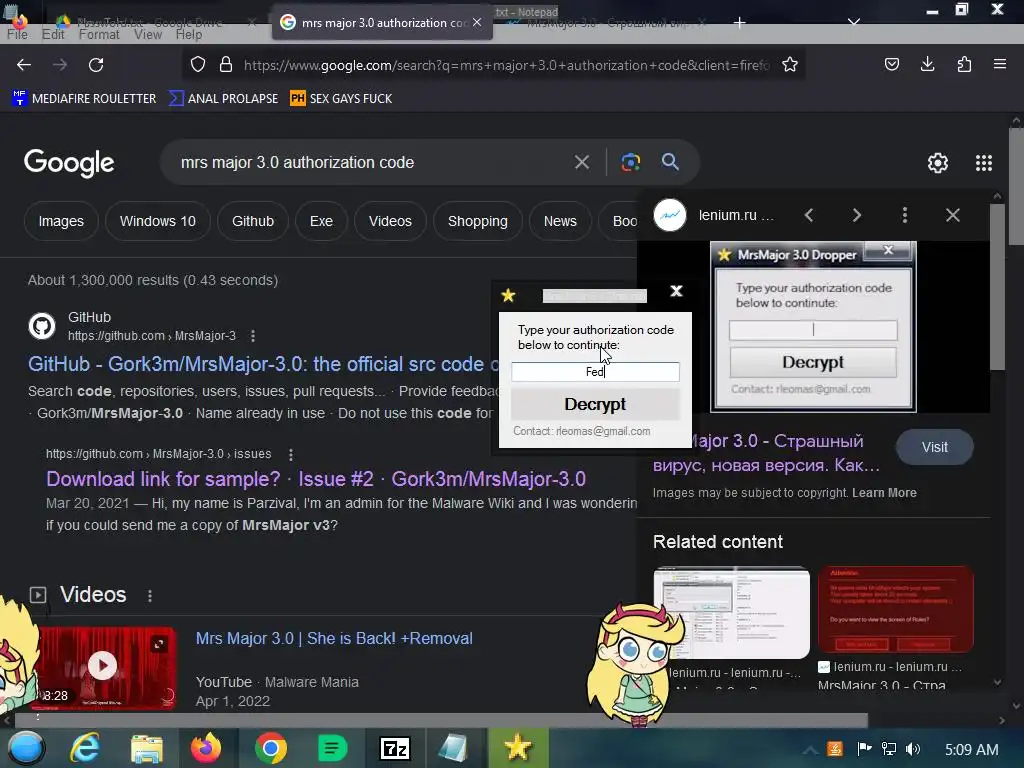Play the Mrs Major 3.0 video thumbnail

pos(103,666)
